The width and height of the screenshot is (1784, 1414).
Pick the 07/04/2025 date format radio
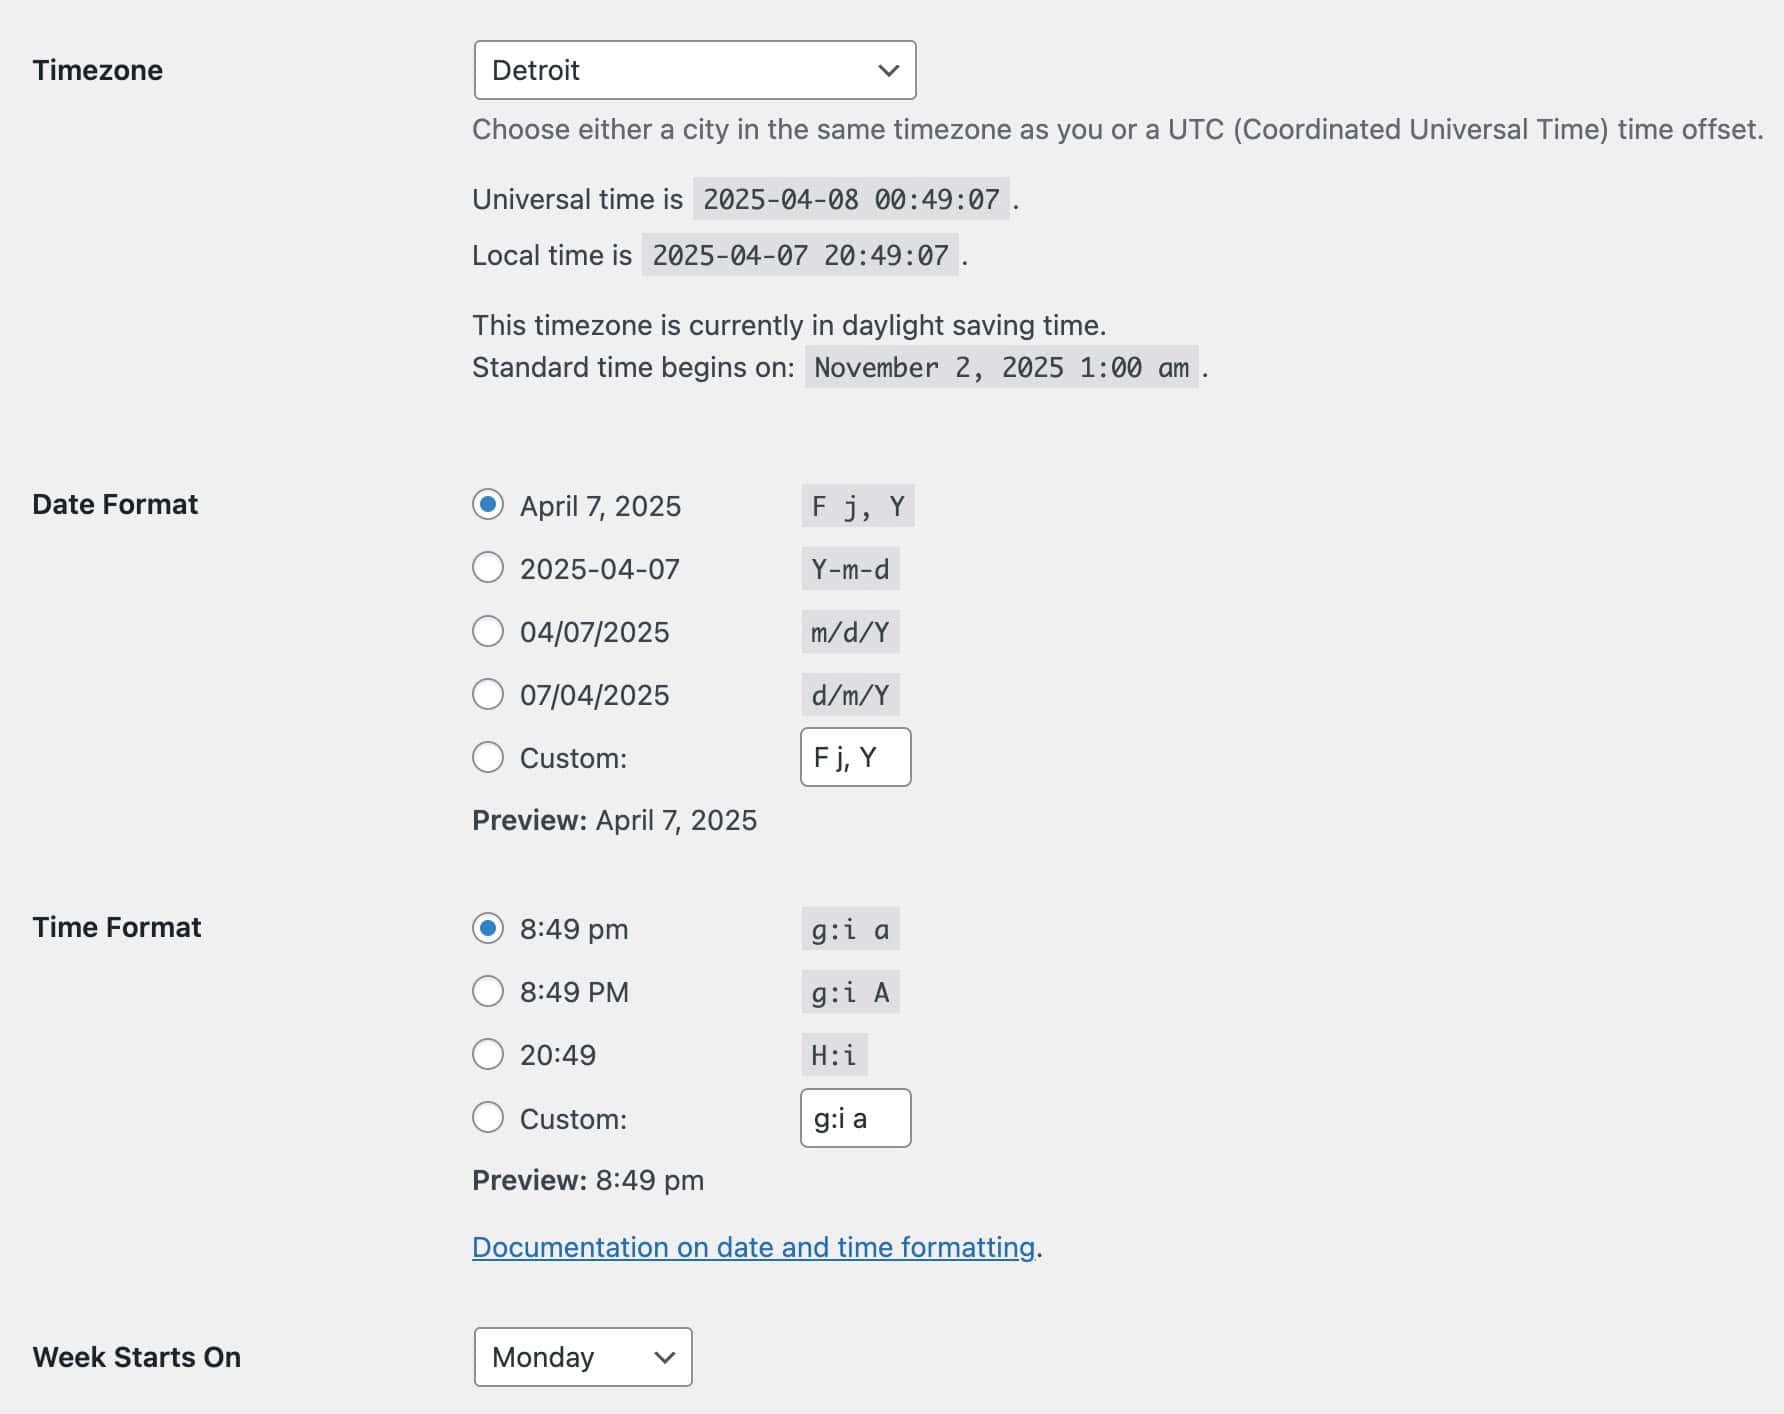coord(488,694)
